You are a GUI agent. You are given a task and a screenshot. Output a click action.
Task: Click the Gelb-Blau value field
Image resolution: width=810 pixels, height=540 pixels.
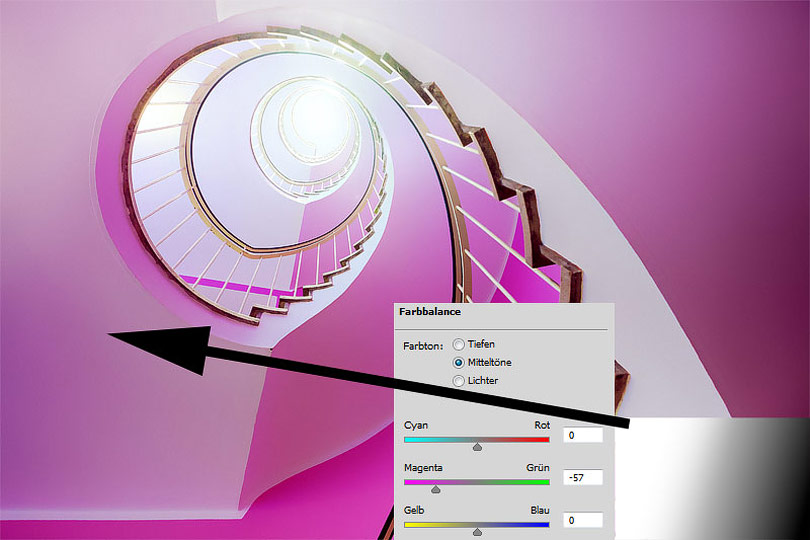pos(583,520)
